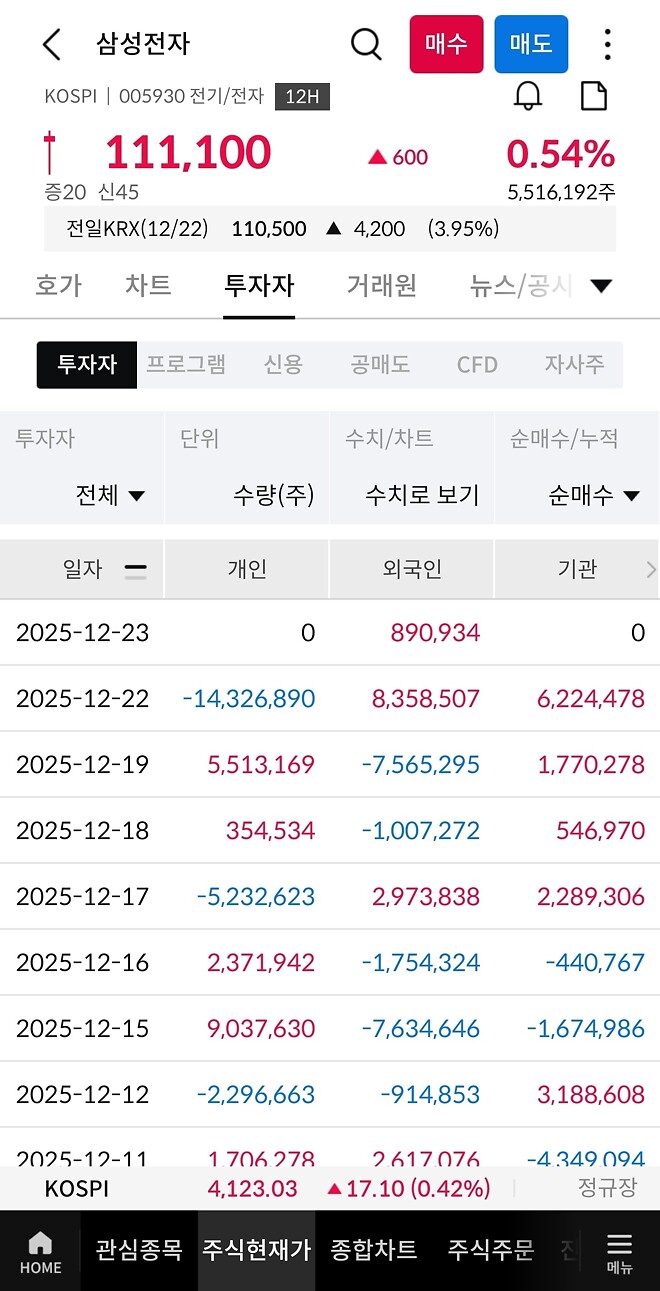Switch to the 차트 tab
This screenshot has width=660, height=1291.
point(147,285)
